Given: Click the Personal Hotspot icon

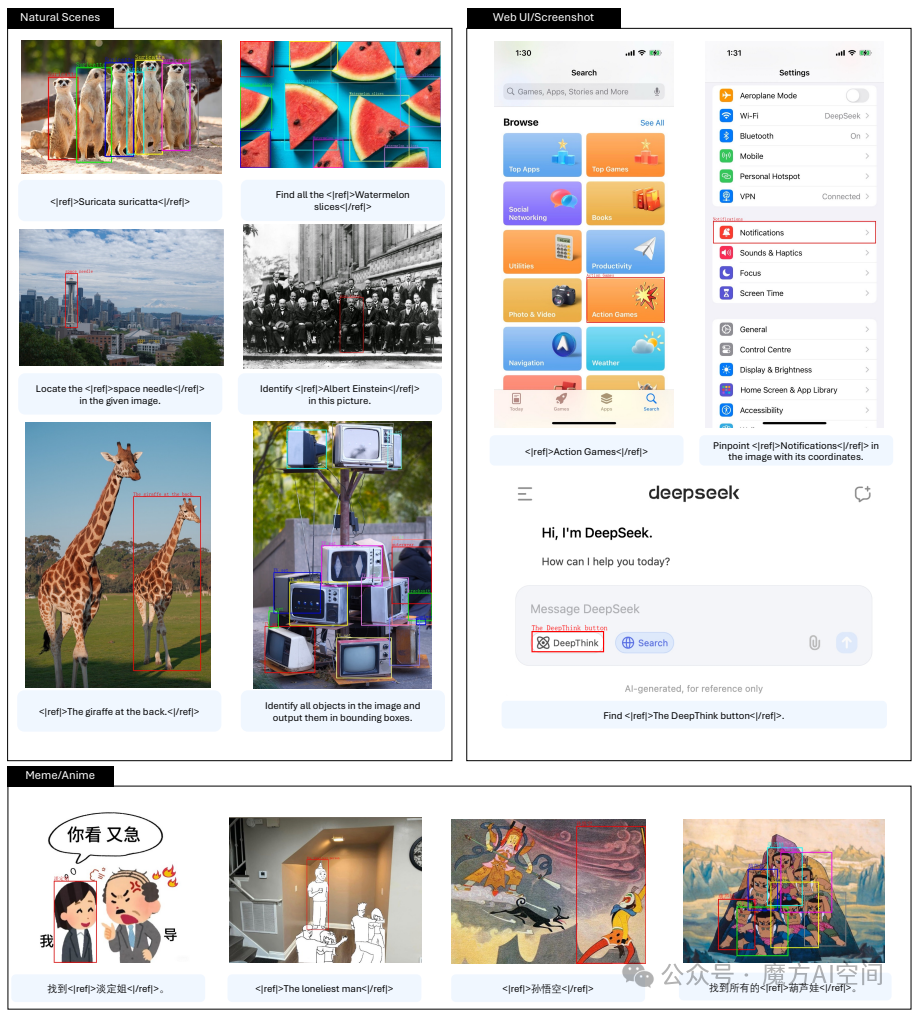Looking at the screenshot, I should pyautogui.click(x=726, y=176).
